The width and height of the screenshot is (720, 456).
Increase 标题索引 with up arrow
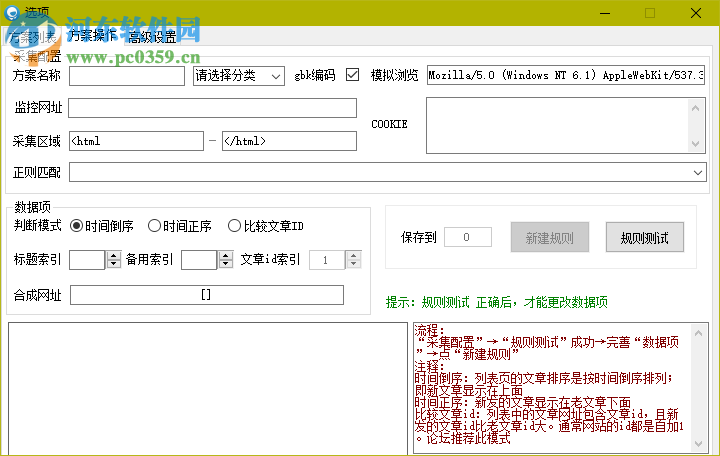coord(113,255)
